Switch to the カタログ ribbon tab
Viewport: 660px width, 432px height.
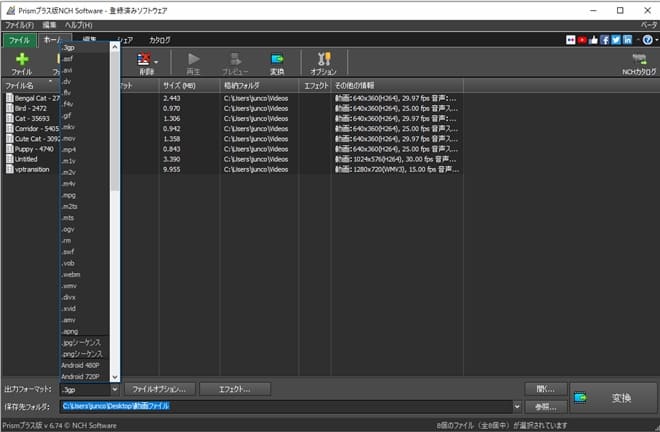point(160,40)
